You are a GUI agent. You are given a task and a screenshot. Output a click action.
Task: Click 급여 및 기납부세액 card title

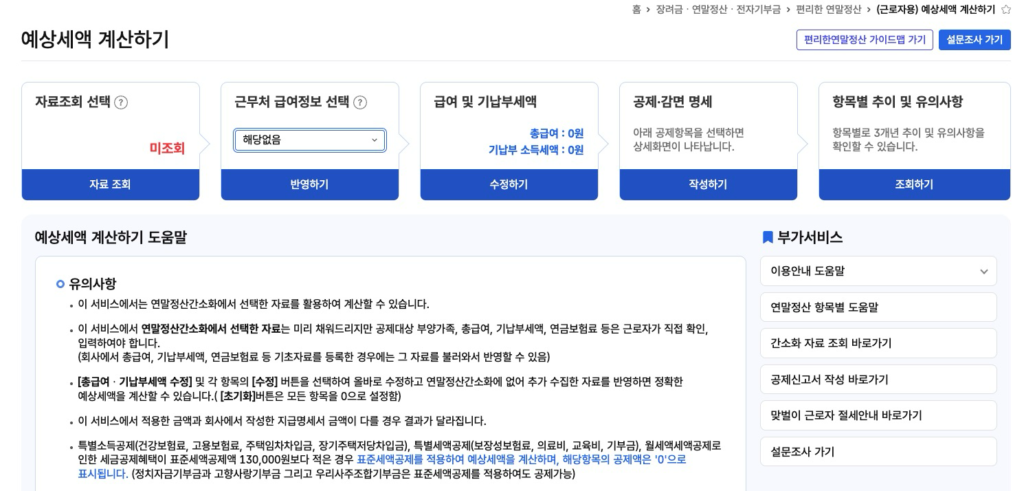485,102
